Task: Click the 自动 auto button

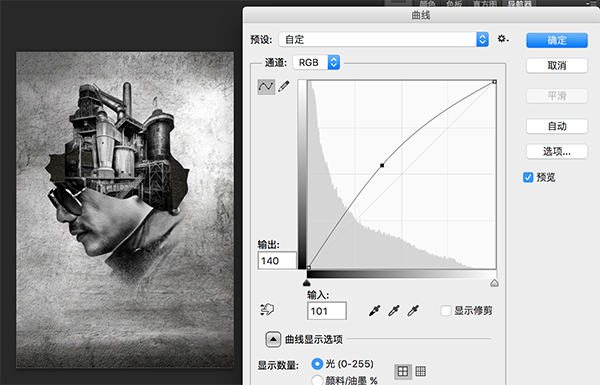Action: click(x=557, y=126)
